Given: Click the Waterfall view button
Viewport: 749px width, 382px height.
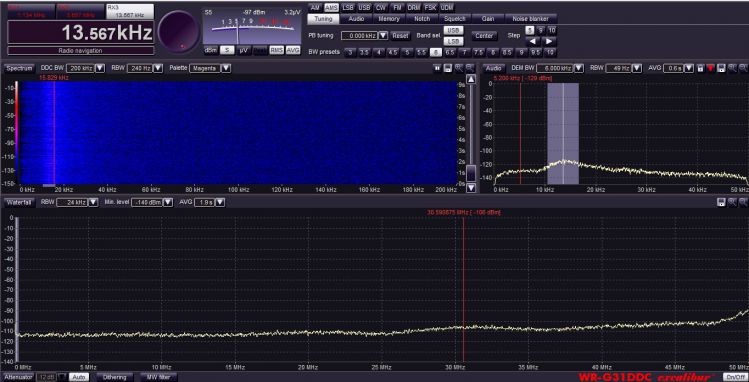Looking at the screenshot, I should pos(19,202).
